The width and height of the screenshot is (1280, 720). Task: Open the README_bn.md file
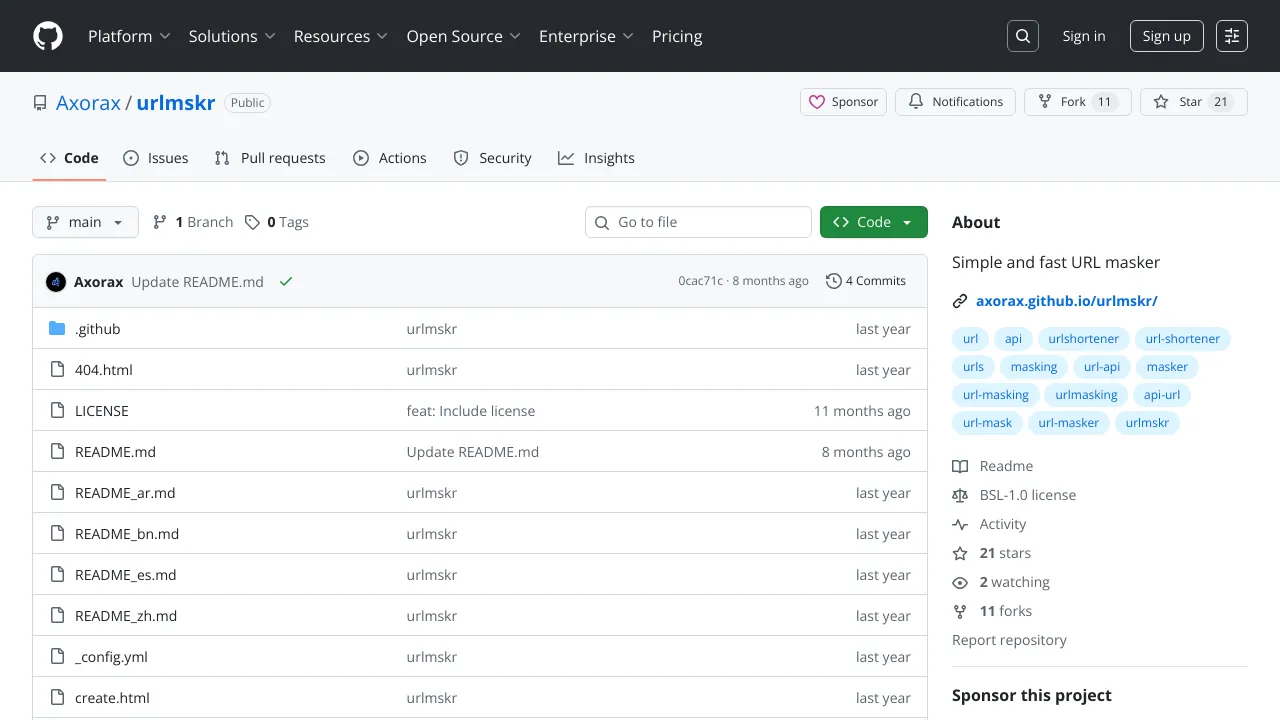pyautogui.click(x=127, y=534)
